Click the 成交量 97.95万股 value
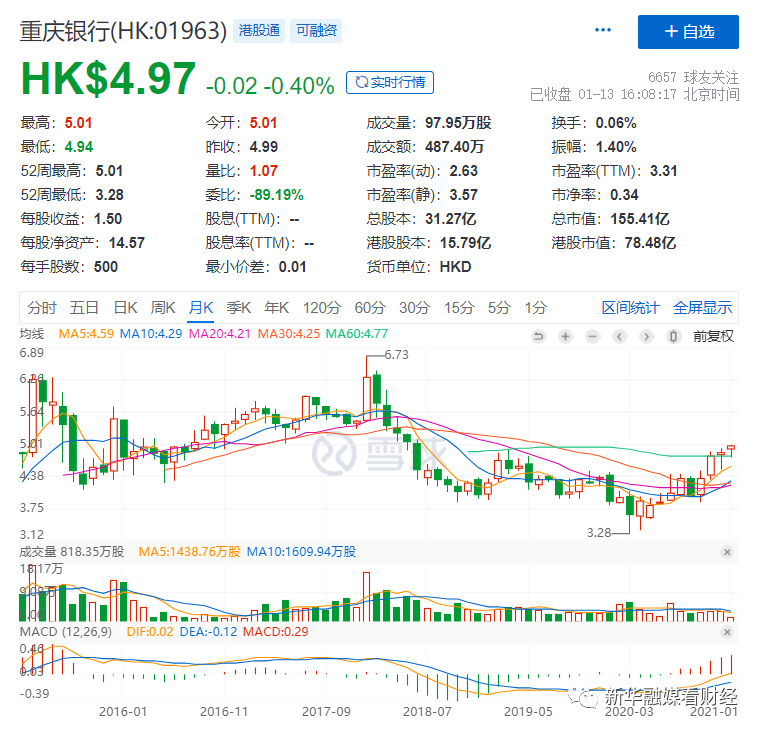The image size is (762, 730). tap(458, 123)
